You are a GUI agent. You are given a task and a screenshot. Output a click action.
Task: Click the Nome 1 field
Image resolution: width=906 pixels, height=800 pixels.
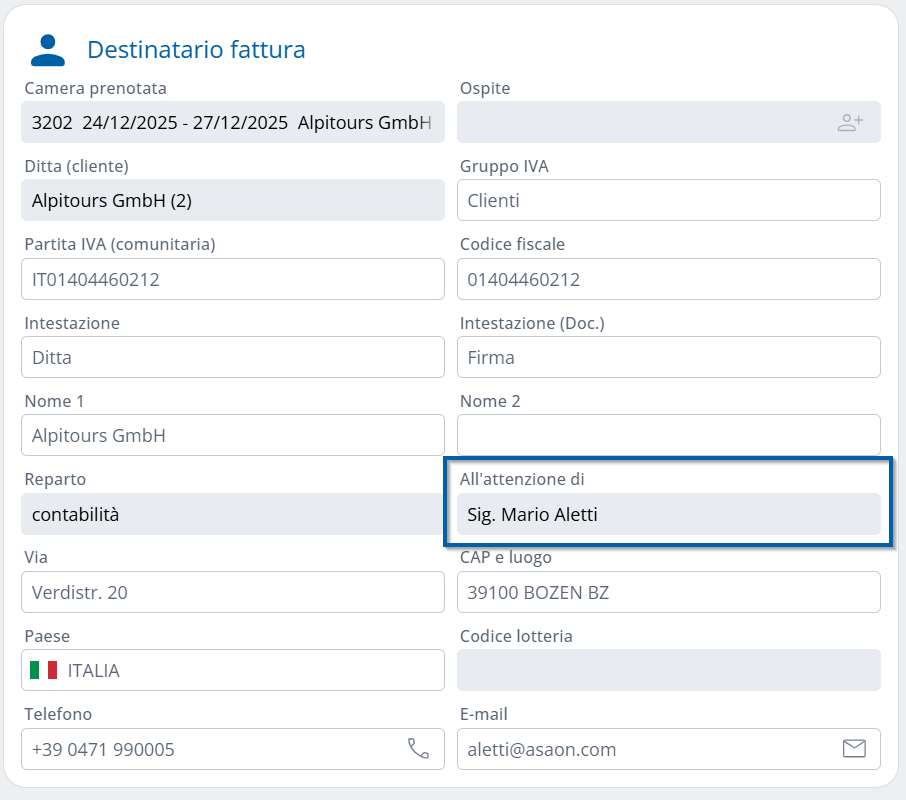click(x=232, y=435)
